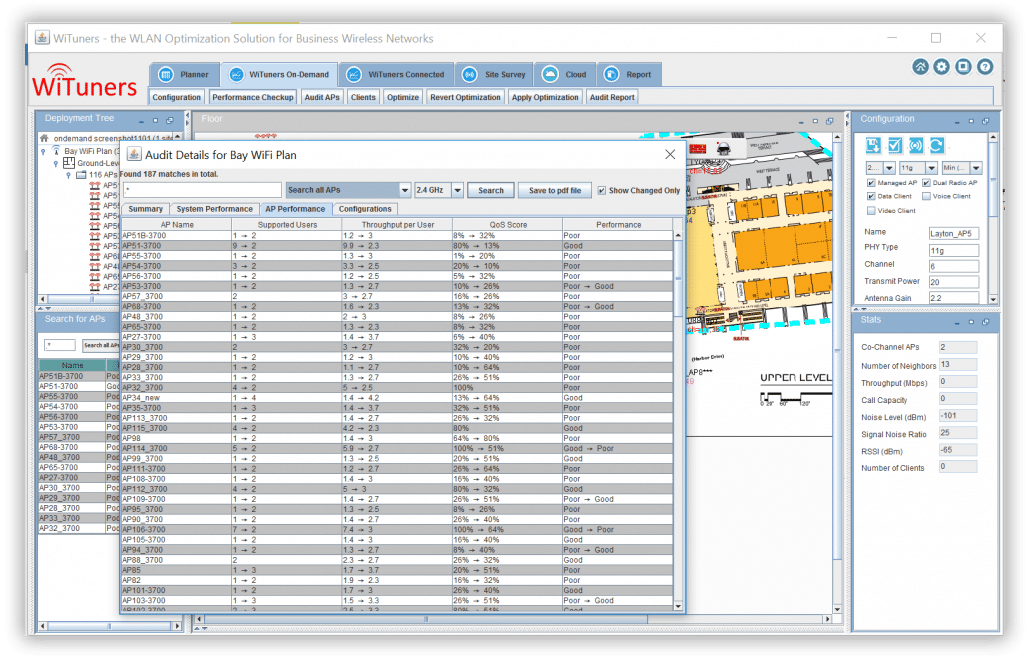Switch to the WiTuners Connected tab

point(395,75)
